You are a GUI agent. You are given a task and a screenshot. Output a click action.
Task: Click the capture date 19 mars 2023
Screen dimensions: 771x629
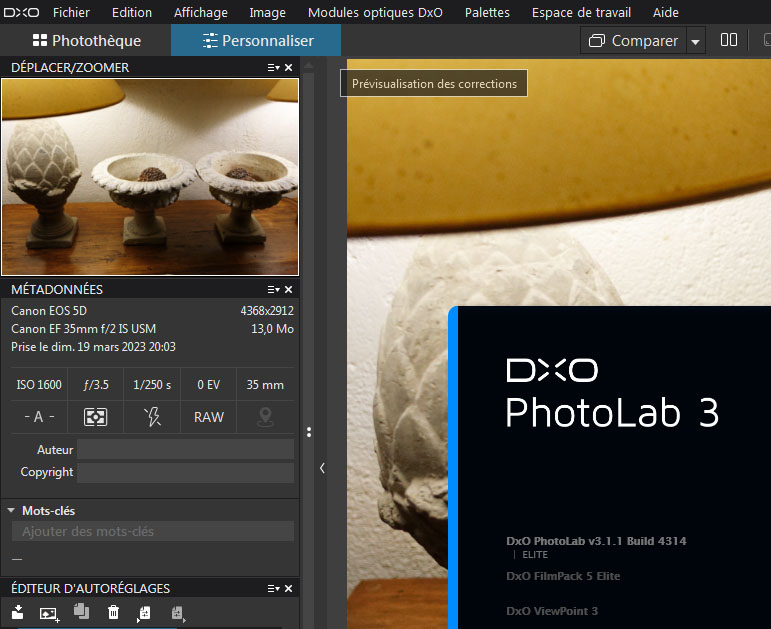click(x=93, y=347)
